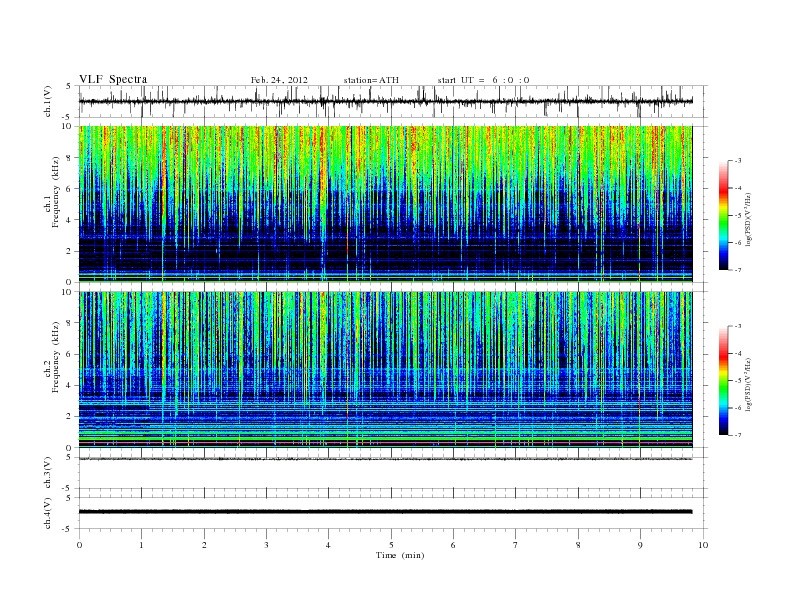Click time-axis tick label "9"
The image size is (792, 612).
pos(640,545)
